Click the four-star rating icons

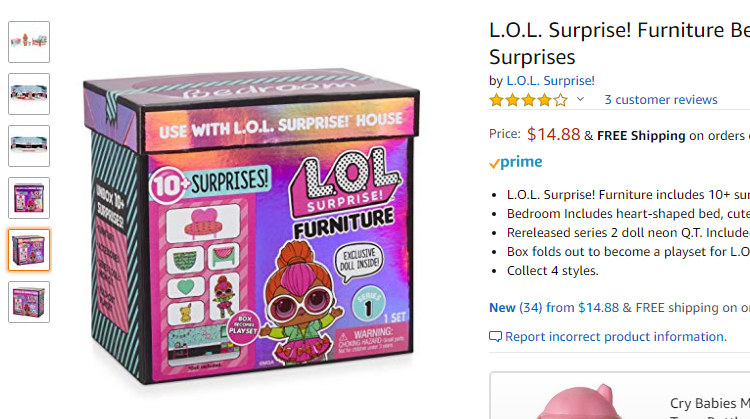tap(528, 100)
